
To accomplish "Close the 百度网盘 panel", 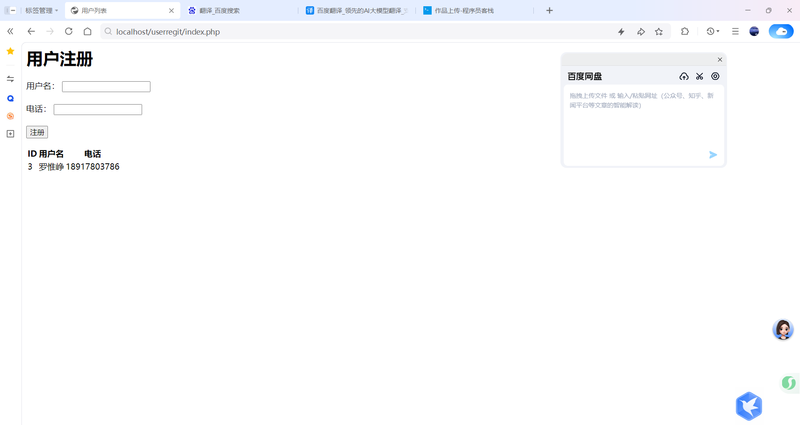I will pos(720,60).
